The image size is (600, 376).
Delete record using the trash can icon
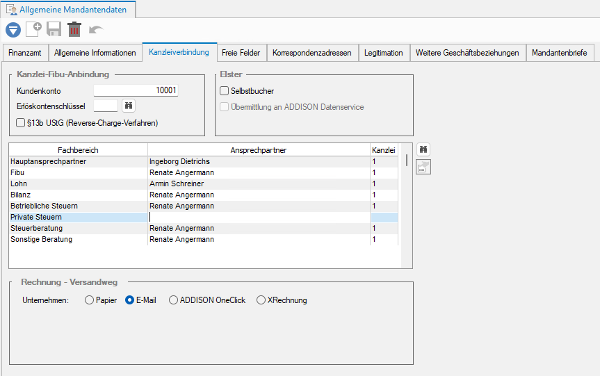pos(74,29)
